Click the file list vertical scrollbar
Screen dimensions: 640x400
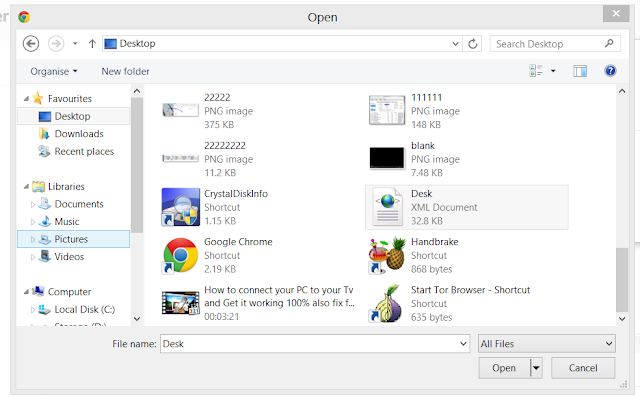click(x=622, y=280)
